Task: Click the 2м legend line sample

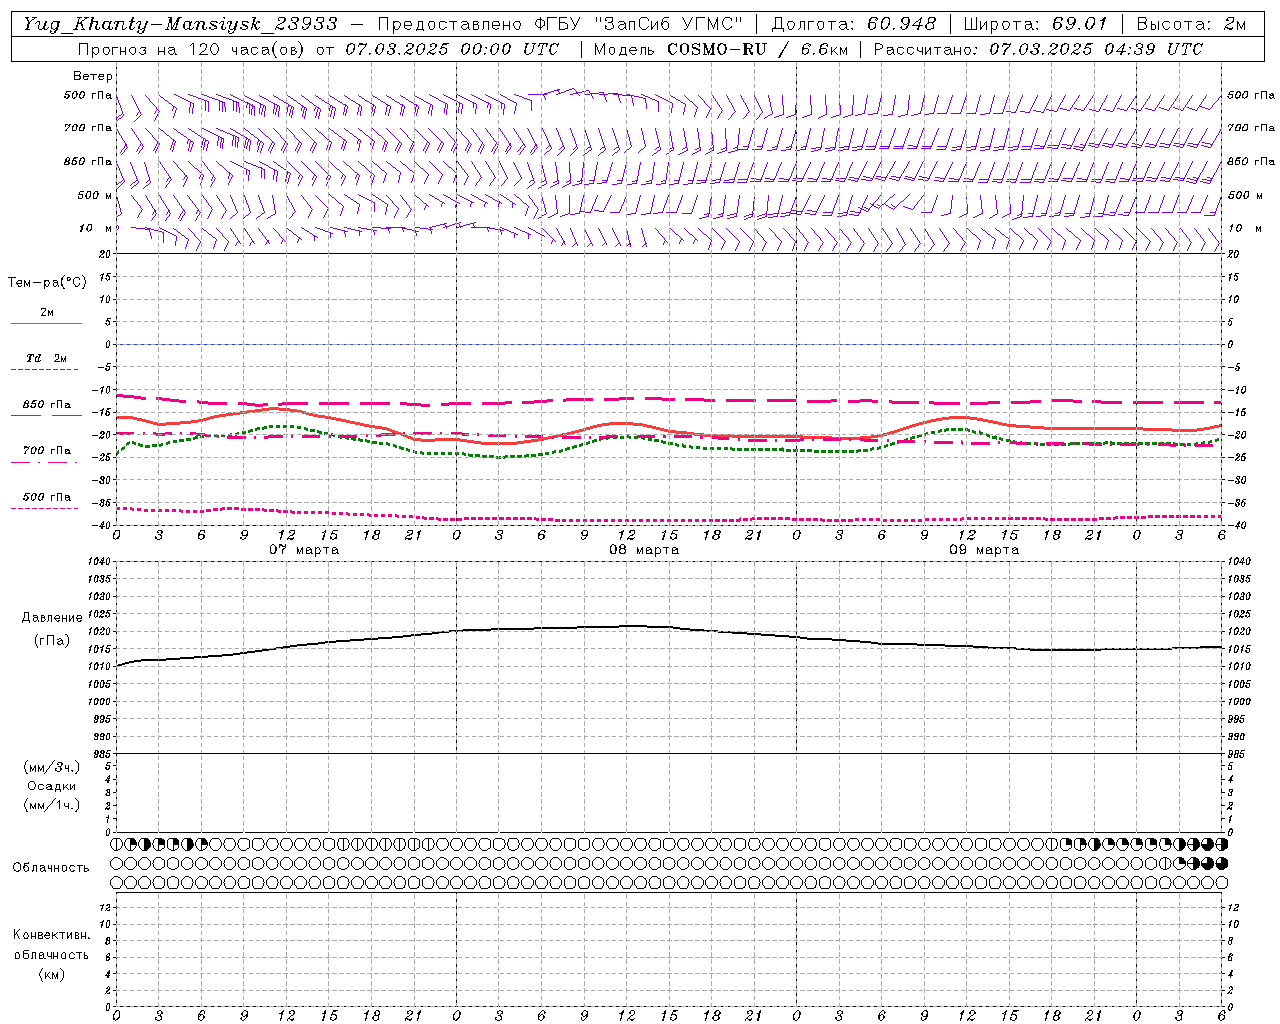Action: (46, 323)
